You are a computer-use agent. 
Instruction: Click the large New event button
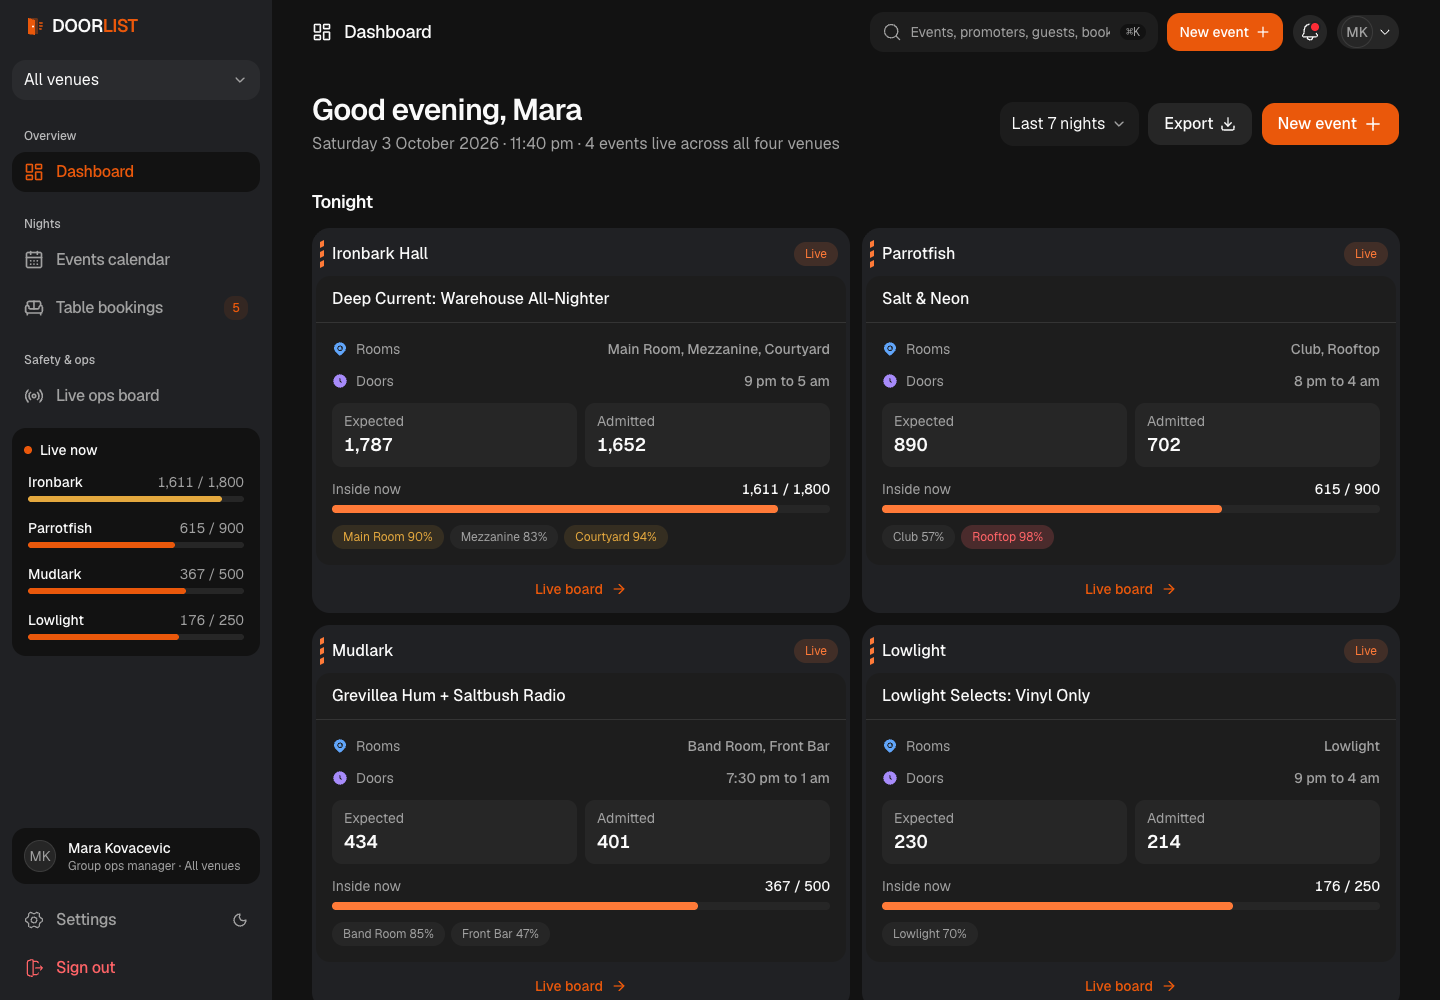point(1330,124)
